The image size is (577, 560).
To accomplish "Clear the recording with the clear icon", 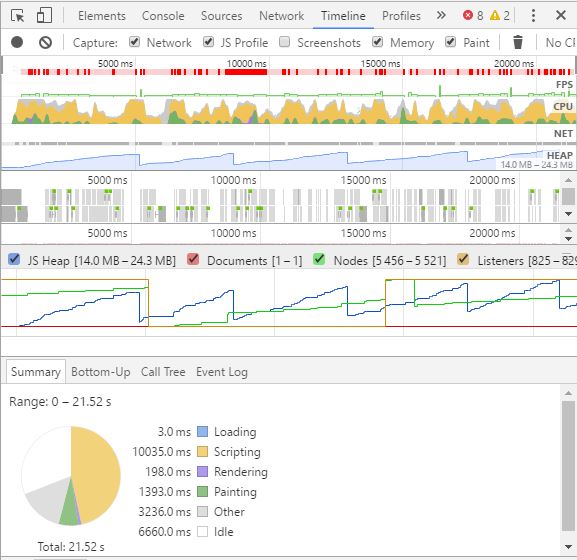I will point(45,42).
